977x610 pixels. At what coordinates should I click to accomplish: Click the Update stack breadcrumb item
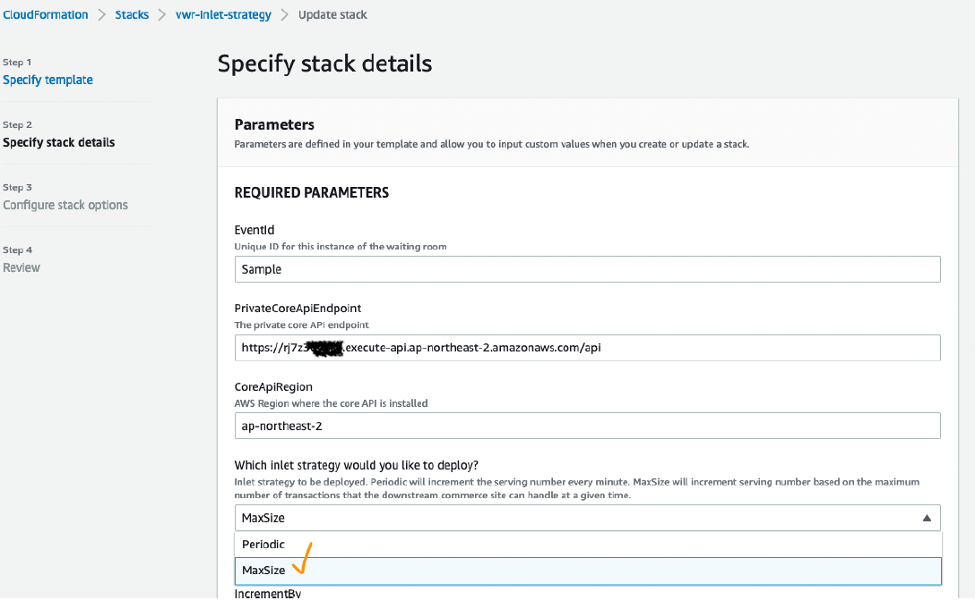coord(333,15)
